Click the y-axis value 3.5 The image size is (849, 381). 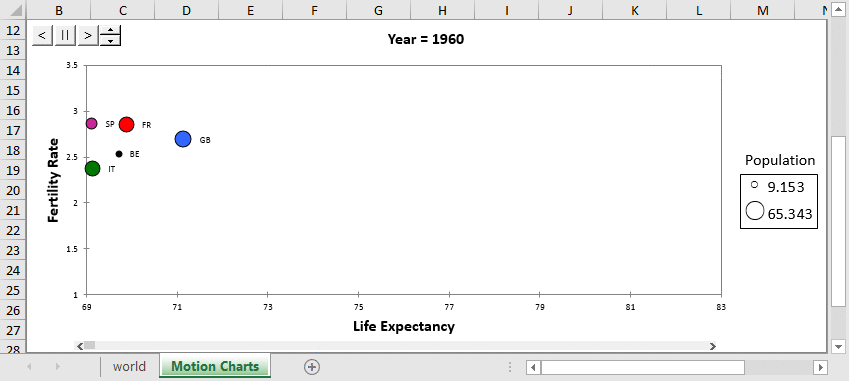71,65
